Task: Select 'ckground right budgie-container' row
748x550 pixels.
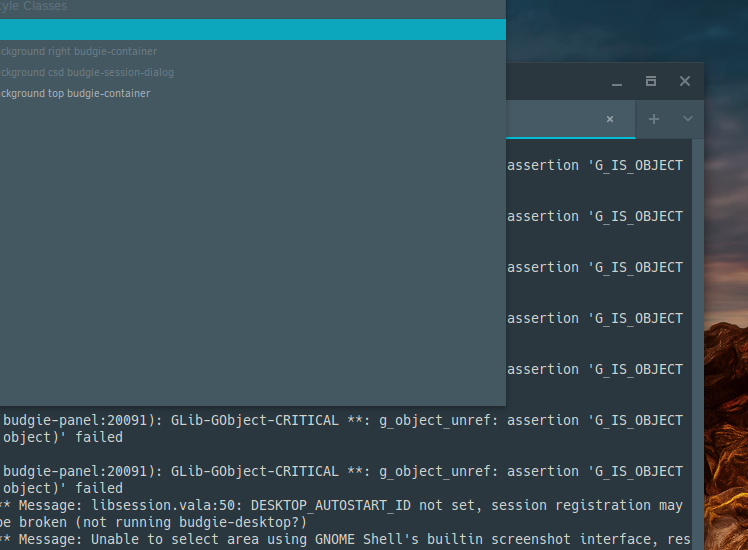Action: click(x=253, y=51)
